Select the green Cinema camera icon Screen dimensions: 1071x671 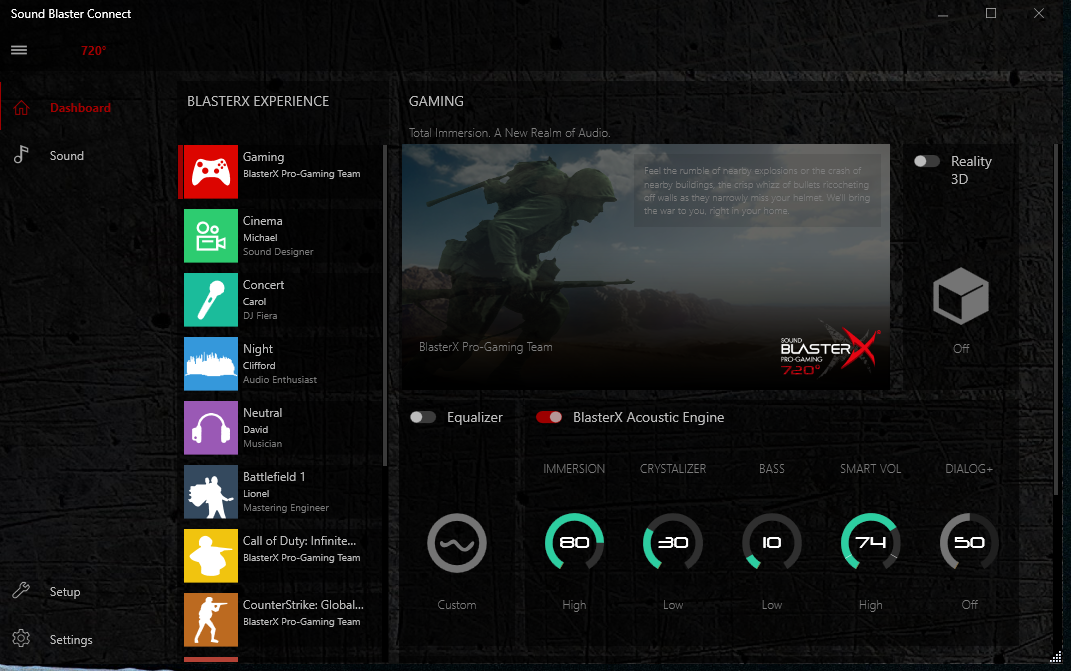[211, 236]
